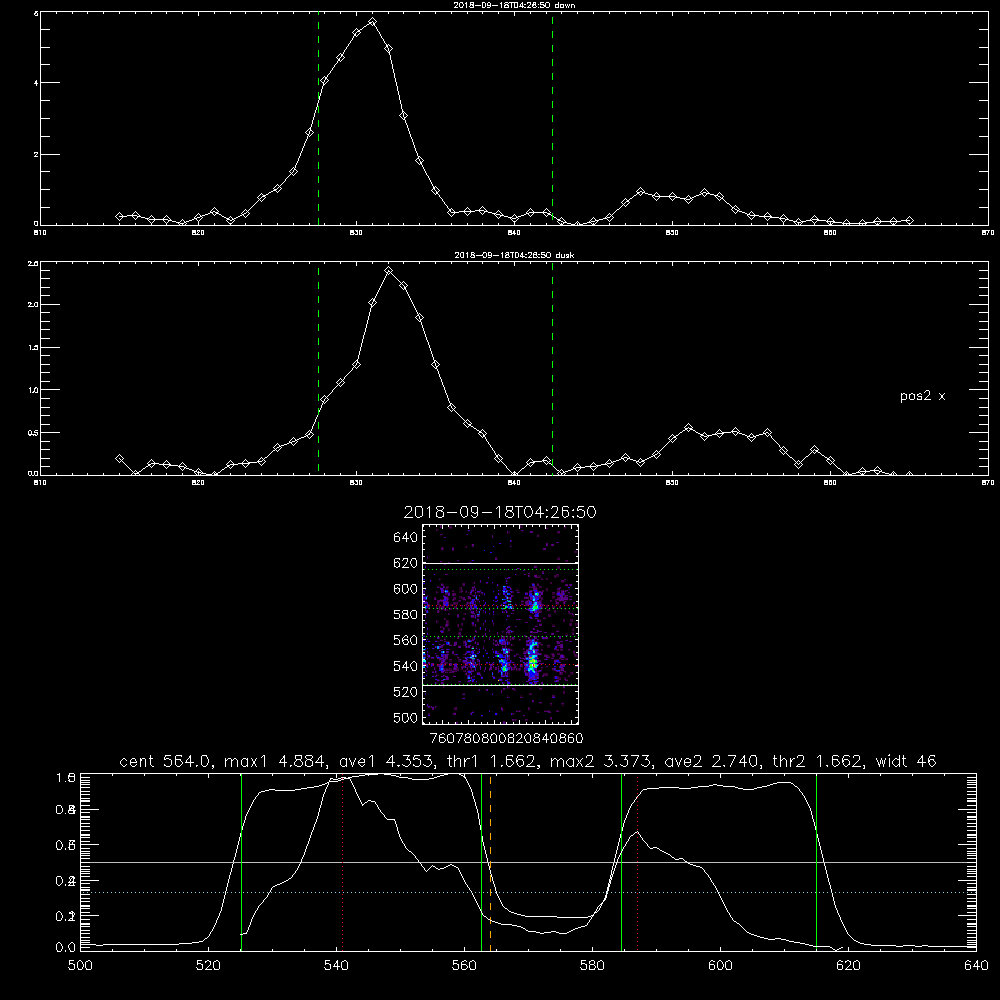Click y-axis label '500' beside the heatmap
Screen dimensions: 1000x1000
coord(406,717)
